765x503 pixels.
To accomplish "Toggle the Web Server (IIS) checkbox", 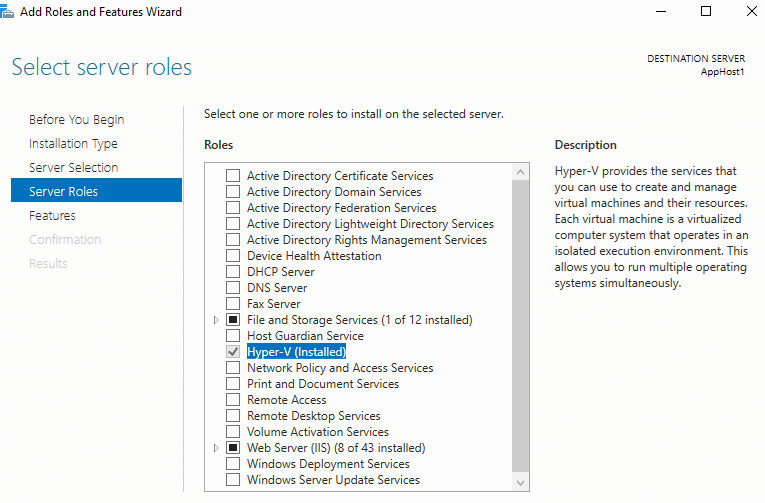I will click(x=233, y=448).
